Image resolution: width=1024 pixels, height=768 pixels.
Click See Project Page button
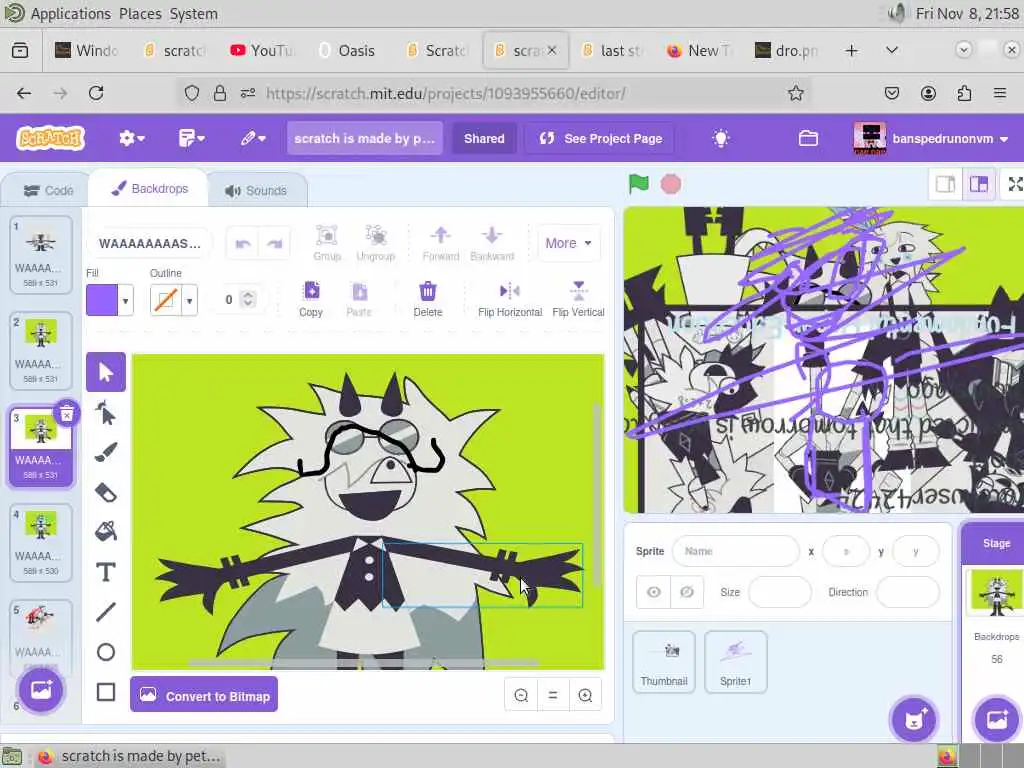coord(601,138)
